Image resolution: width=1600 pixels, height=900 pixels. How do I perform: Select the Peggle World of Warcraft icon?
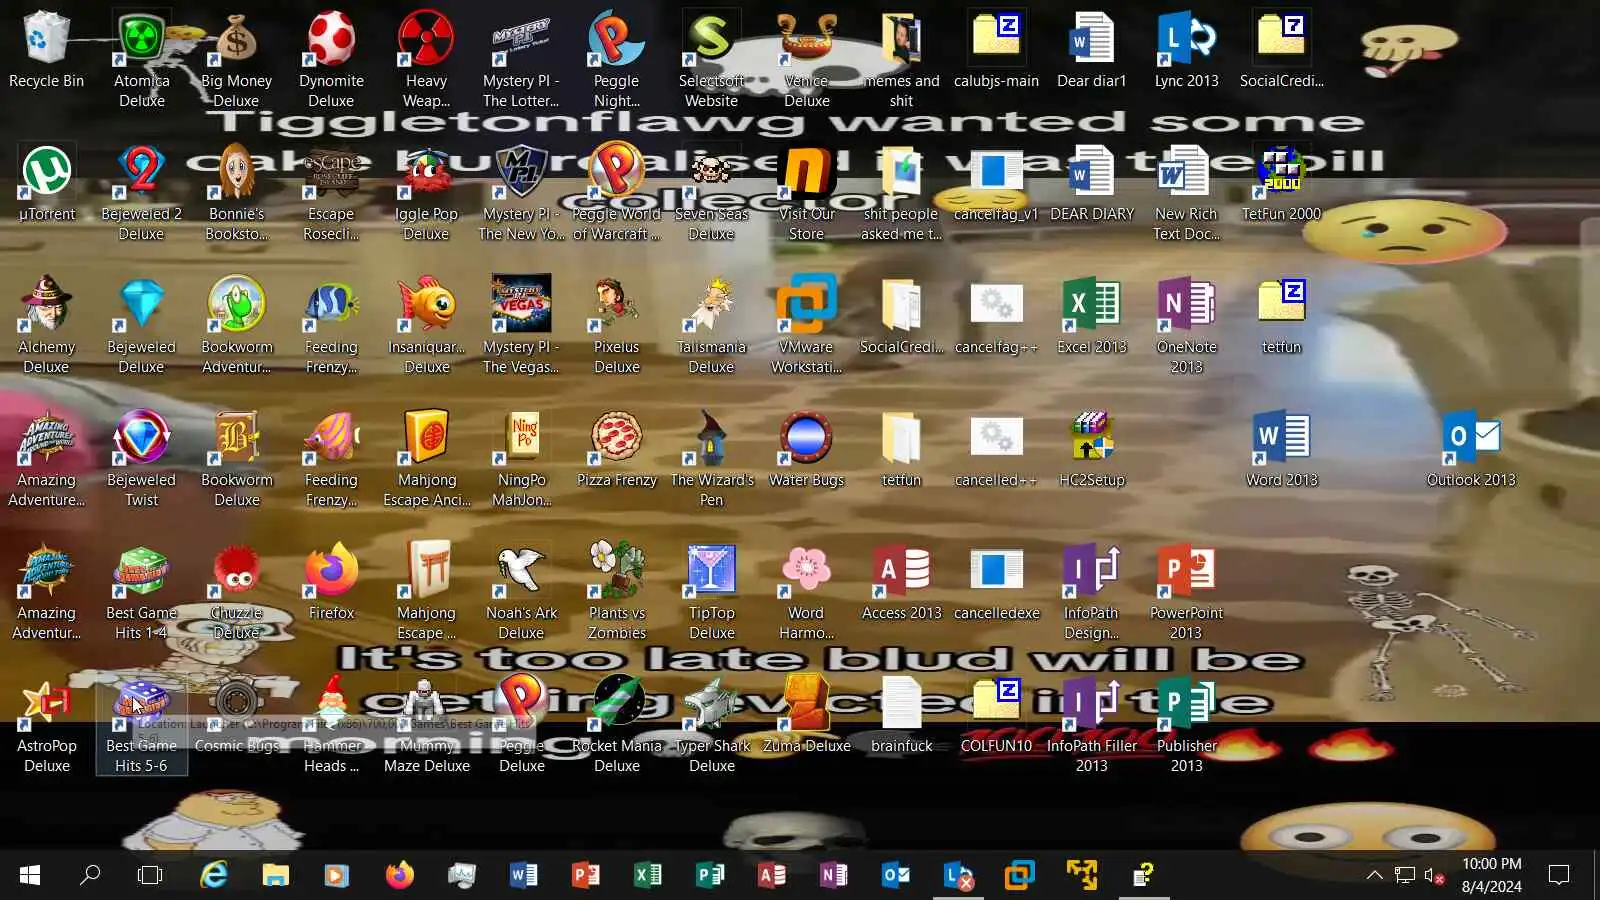tap(616, 193)
